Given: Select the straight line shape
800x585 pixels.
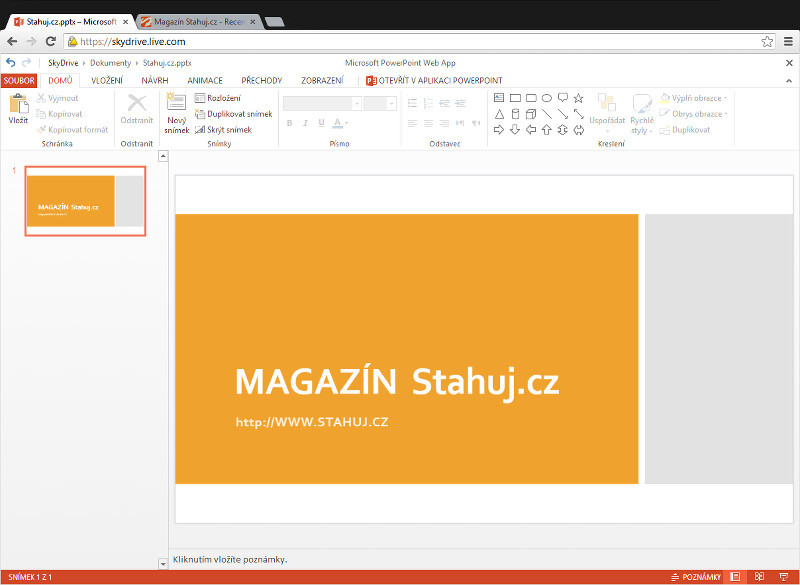Looking at the screenshot, I should pos(547,114).
